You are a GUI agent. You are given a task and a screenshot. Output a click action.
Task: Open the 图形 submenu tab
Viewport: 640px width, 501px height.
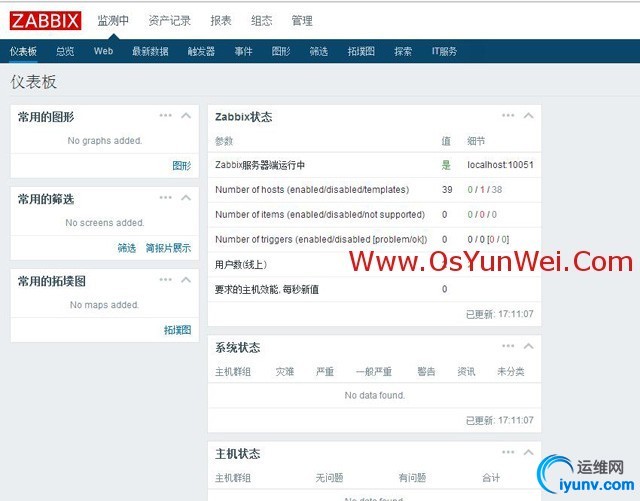point(281,51)
